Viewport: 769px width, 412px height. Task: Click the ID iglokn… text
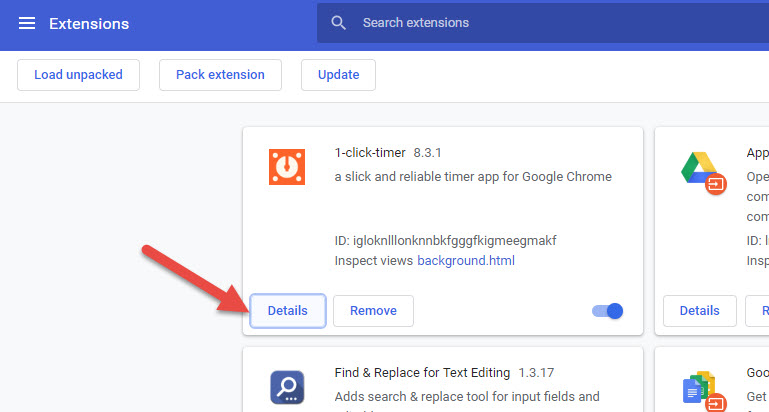tap(445, 241)
